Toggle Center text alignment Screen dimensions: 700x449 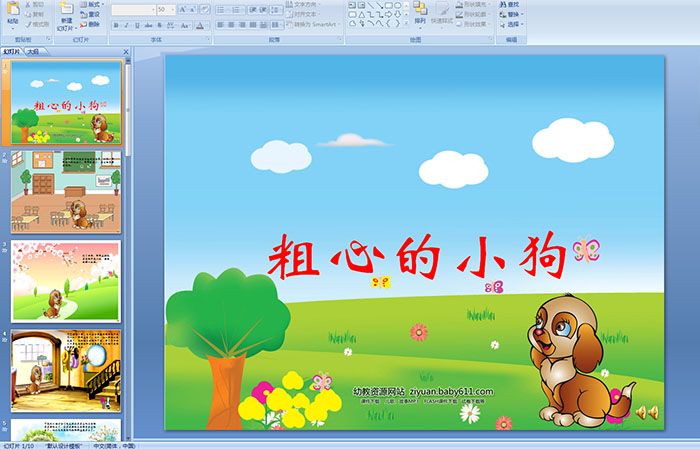(x=231, y=25)
